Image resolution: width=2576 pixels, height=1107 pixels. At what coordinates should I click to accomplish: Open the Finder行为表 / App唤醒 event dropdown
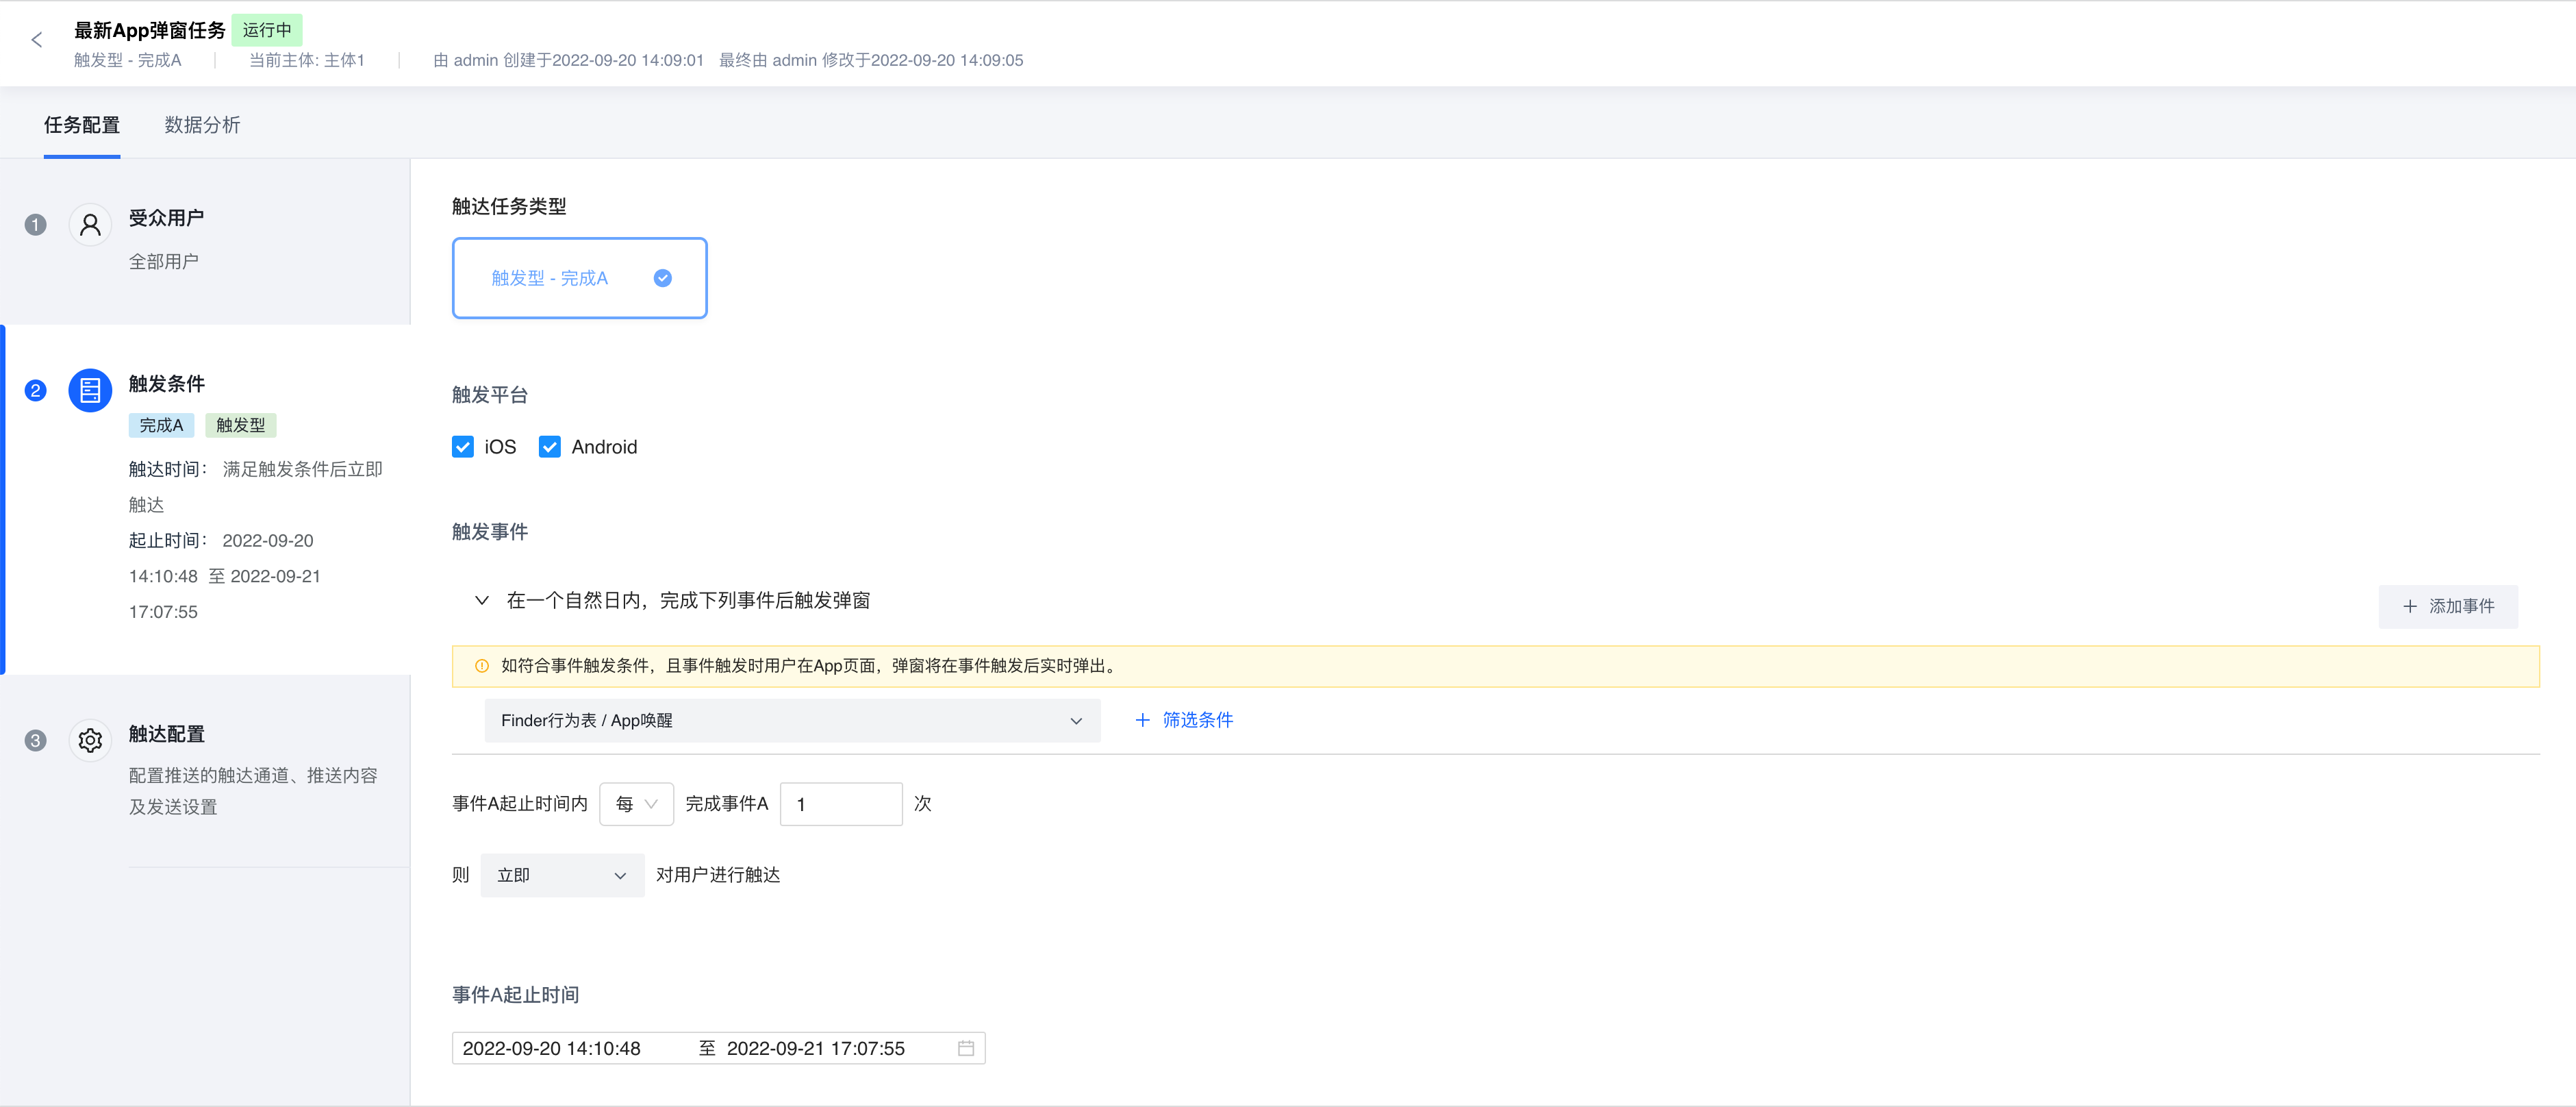coord(791,721)
